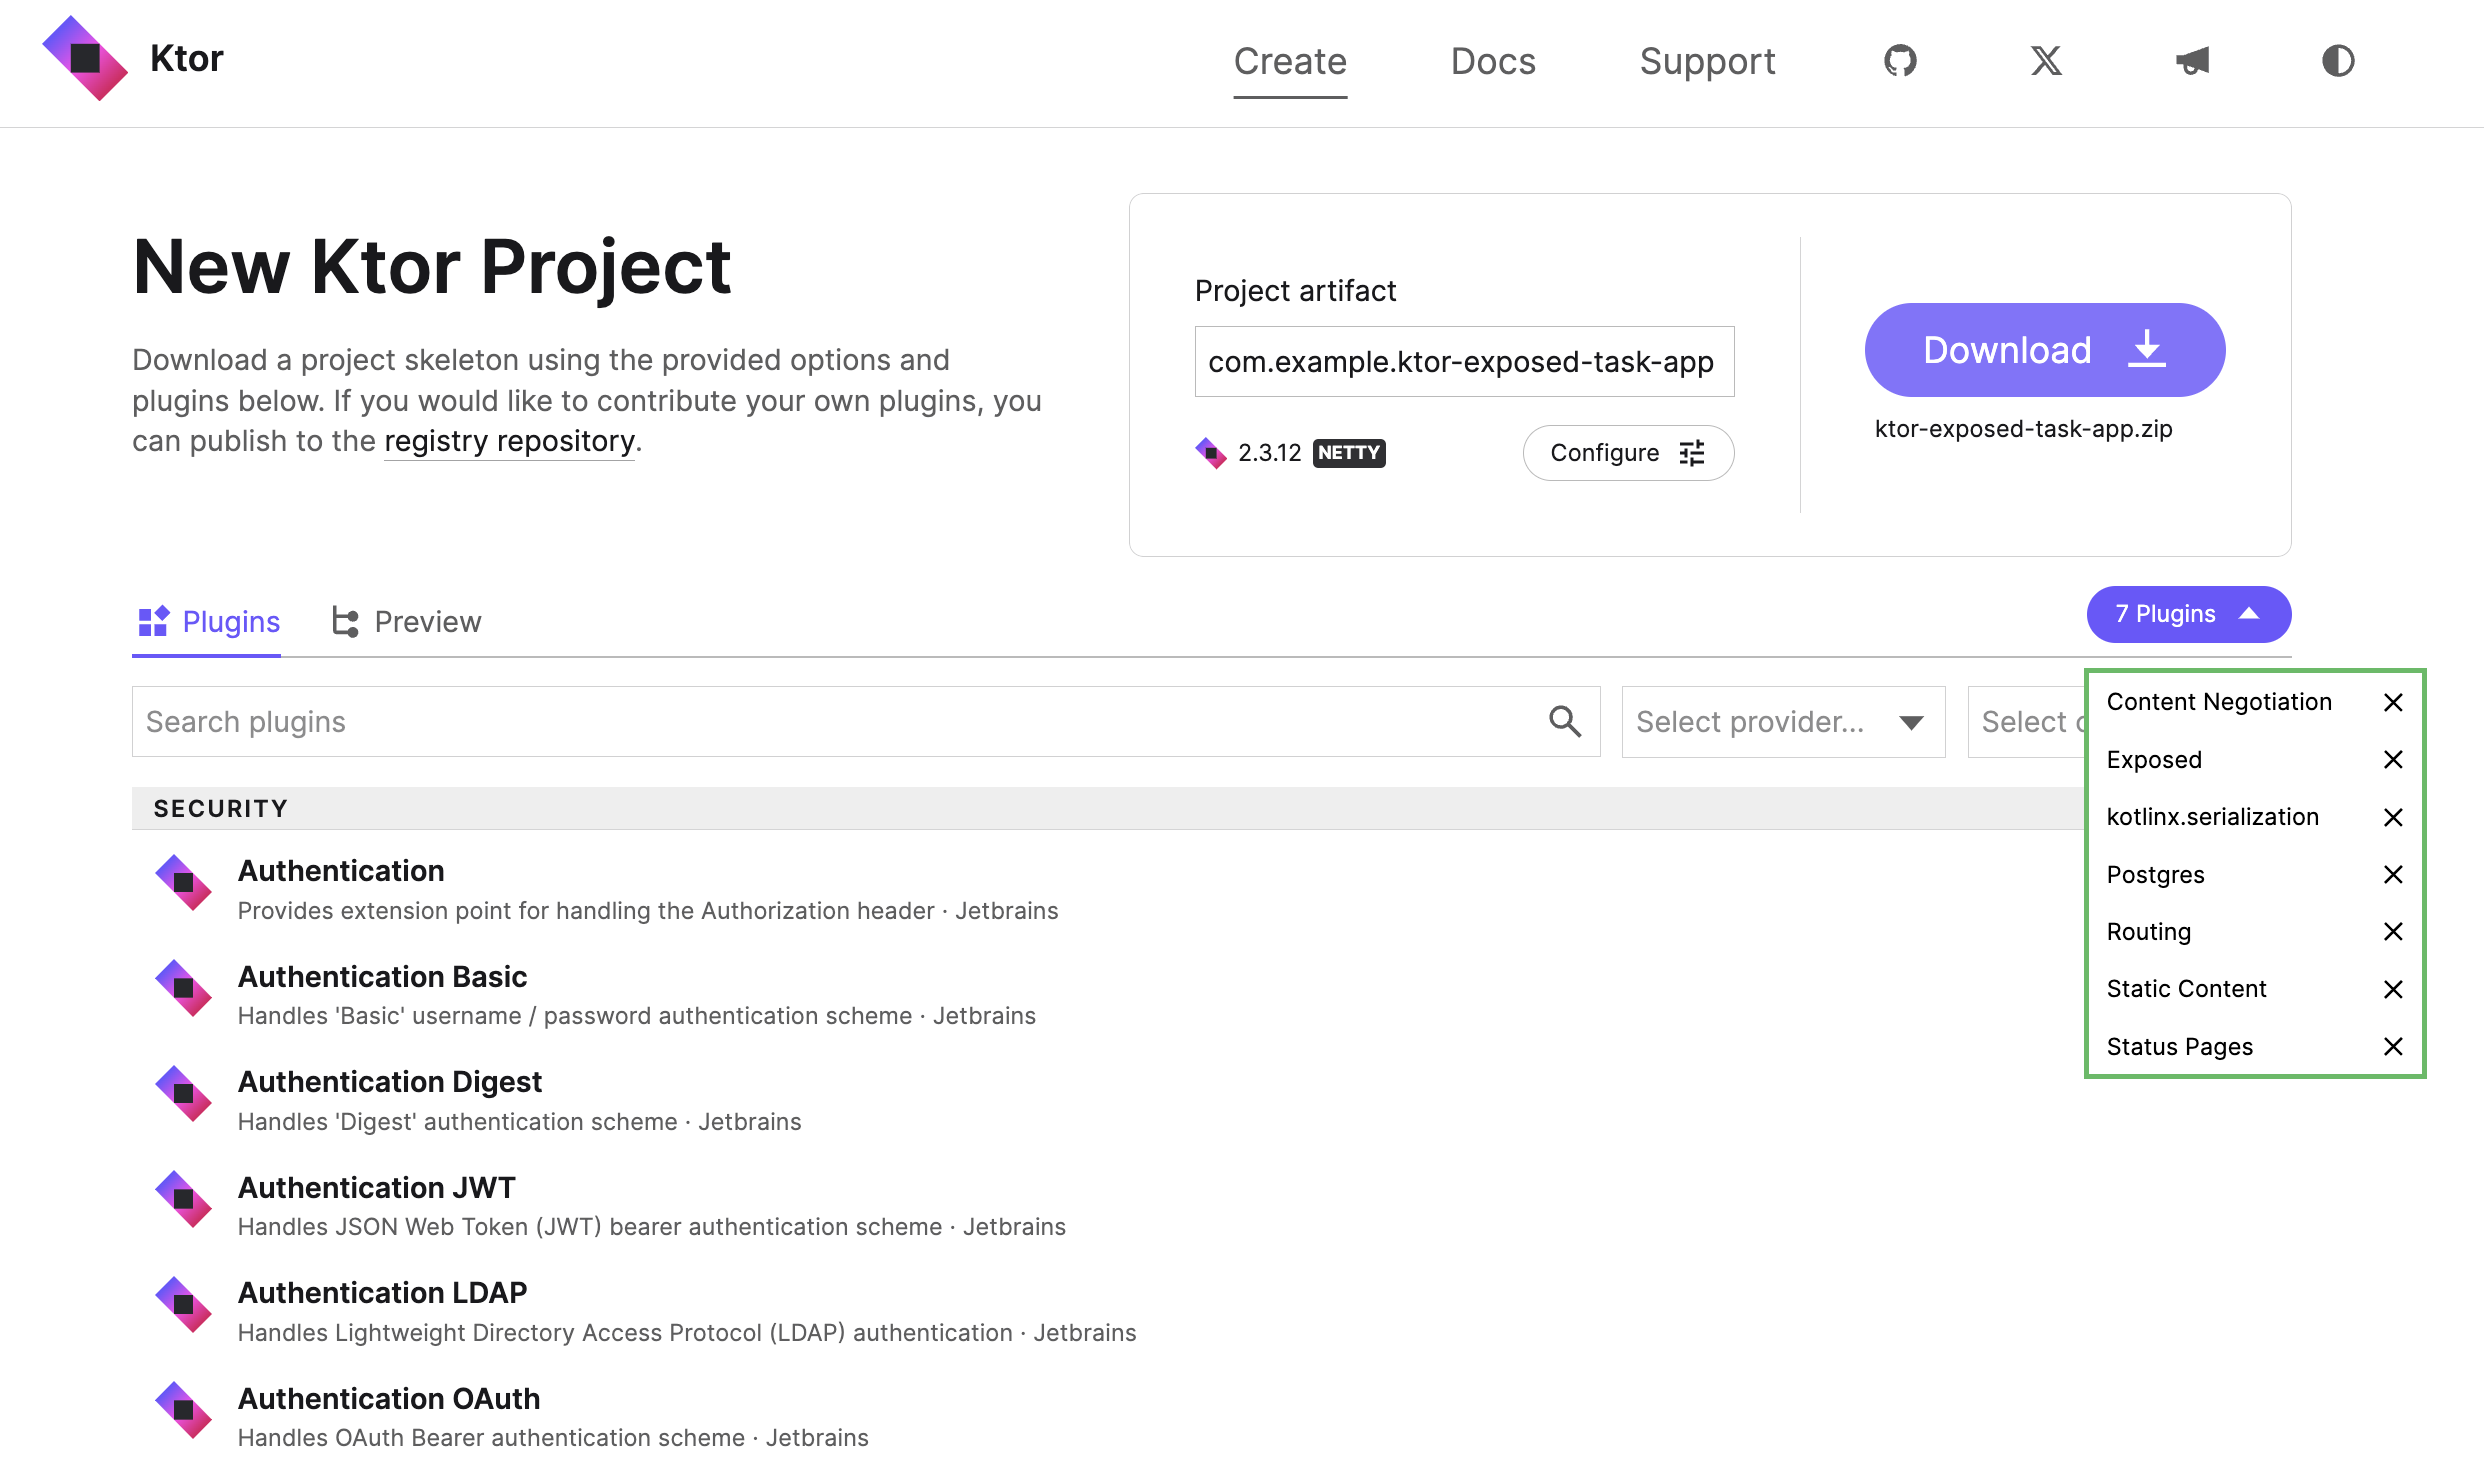This screenshot has width=2484, height=1458.
Task: Switch to the Preview tab
Action: 406,620
